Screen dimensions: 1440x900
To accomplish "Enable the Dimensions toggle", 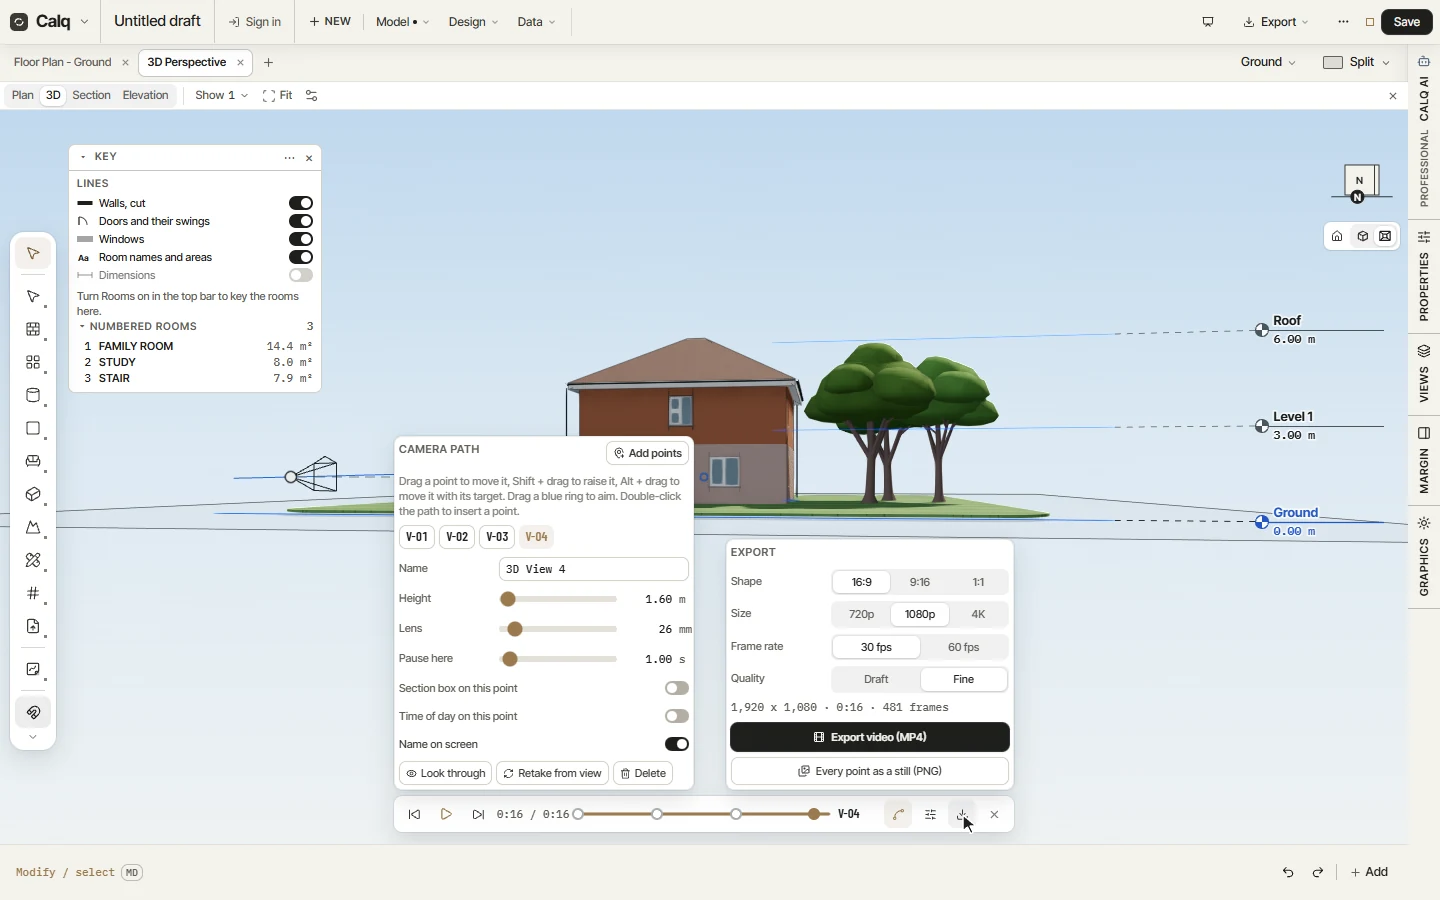I will click(x=301, y=275).
